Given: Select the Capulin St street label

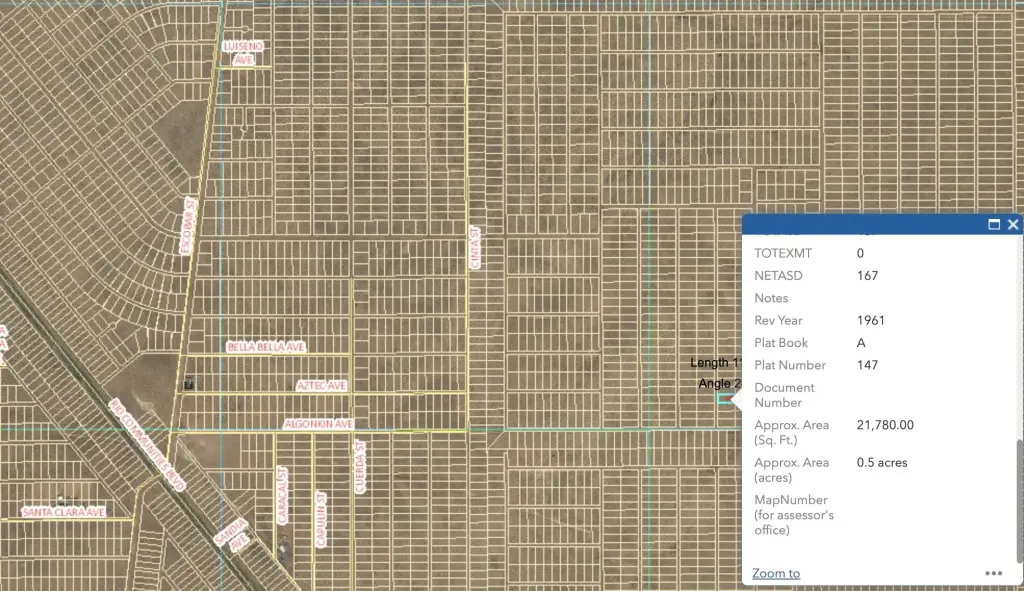Looking at the screenshot, I should [x=321, y=517].
